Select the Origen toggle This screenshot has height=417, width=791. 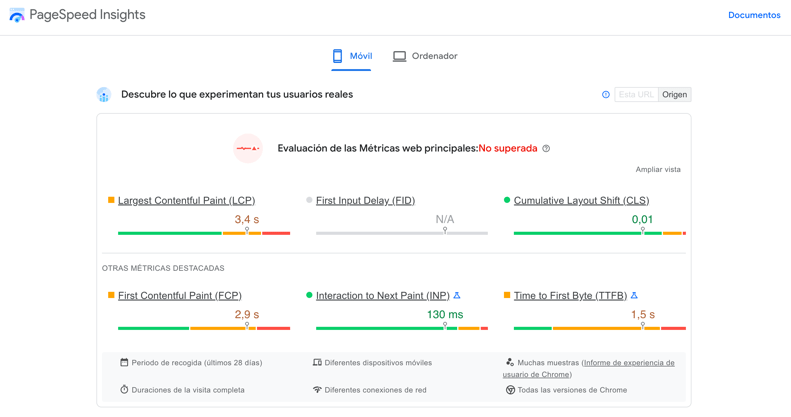point(674,94)
